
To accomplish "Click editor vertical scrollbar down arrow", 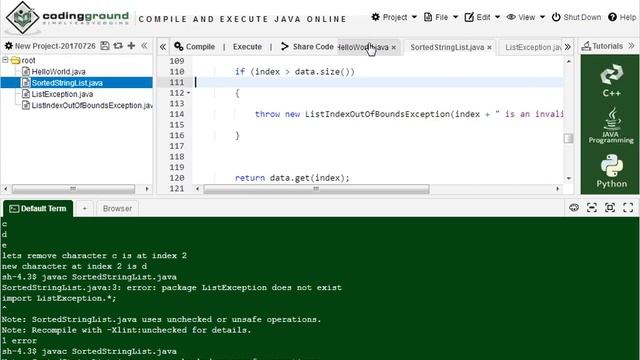I will (x=569, y=178).
